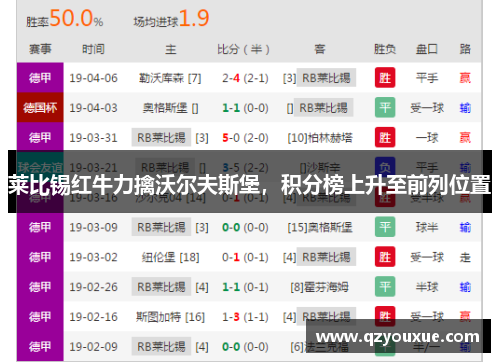Click the 2-4 score of the 19-04-06 match
500x362 pixels.
231,78
